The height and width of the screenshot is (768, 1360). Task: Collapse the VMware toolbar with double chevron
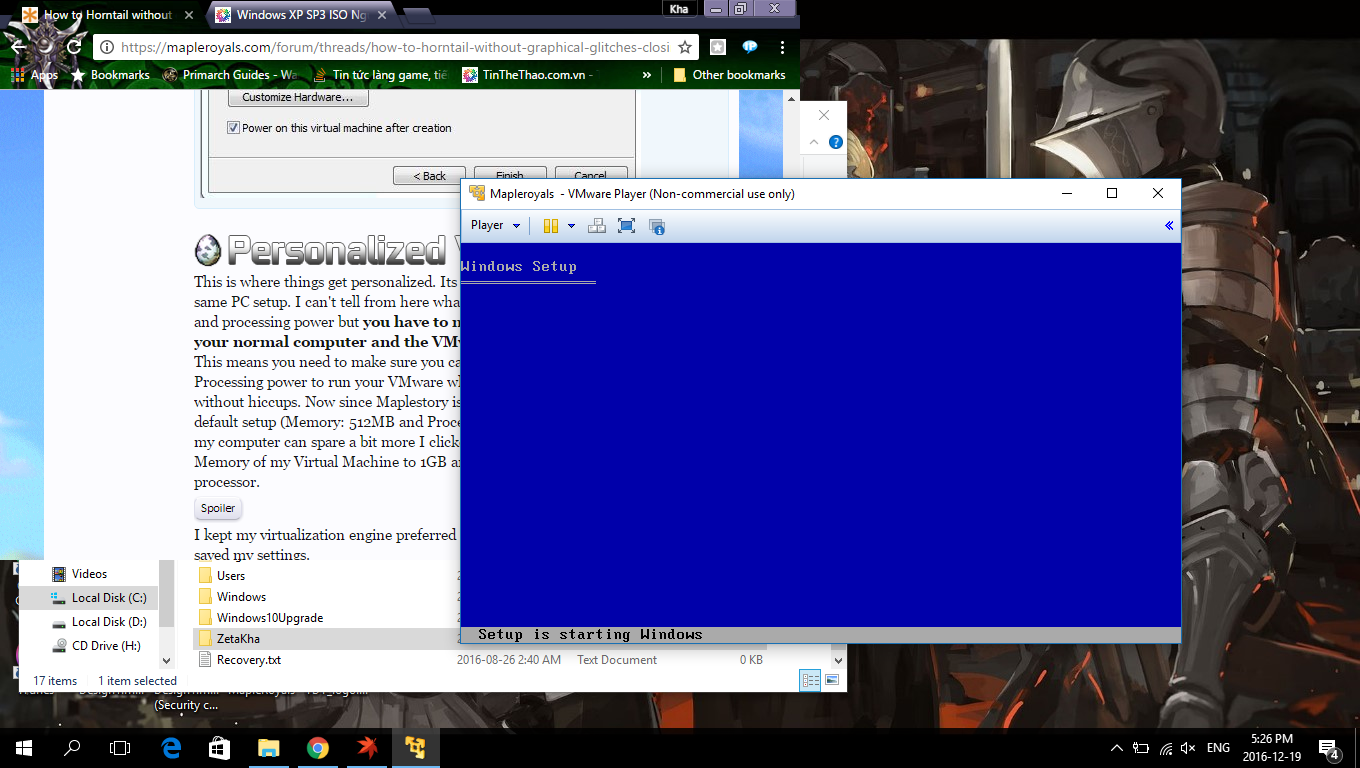tap(1169, 226)
